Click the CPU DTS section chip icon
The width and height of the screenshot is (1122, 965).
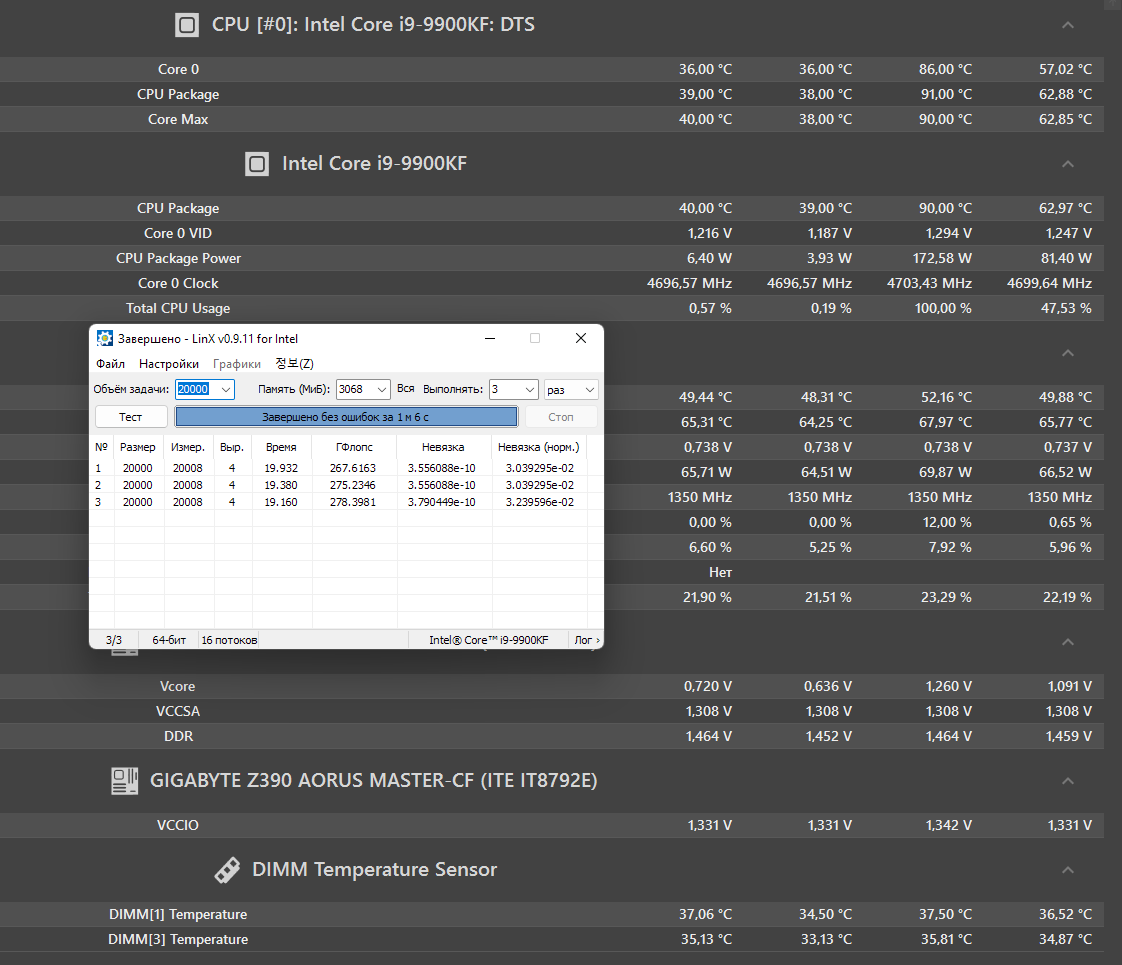(x=187, y=25)
